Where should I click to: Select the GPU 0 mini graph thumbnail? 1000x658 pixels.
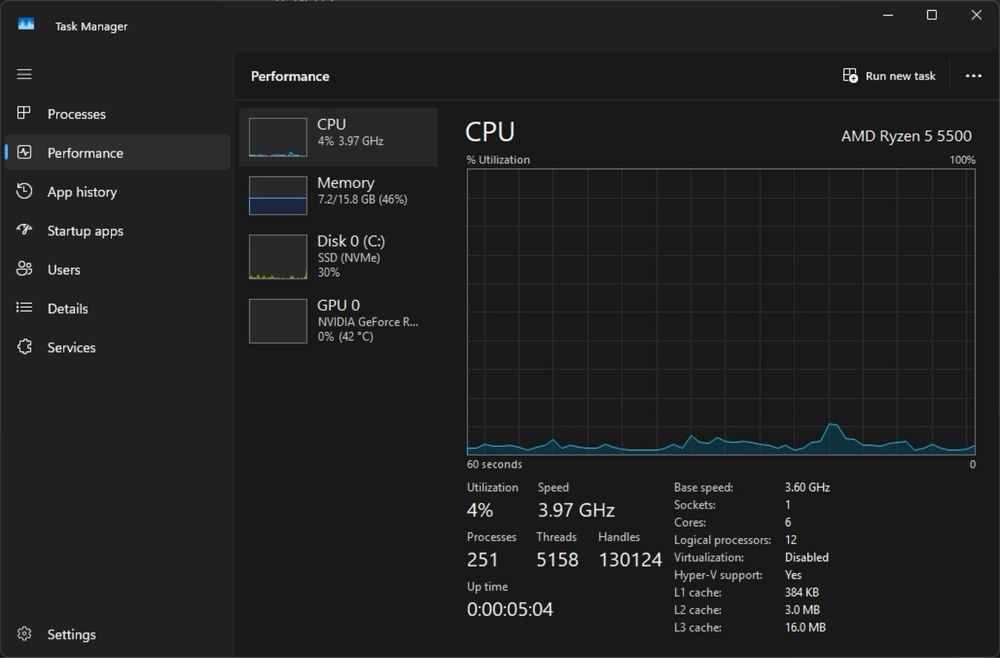click(x=278, y=321)
